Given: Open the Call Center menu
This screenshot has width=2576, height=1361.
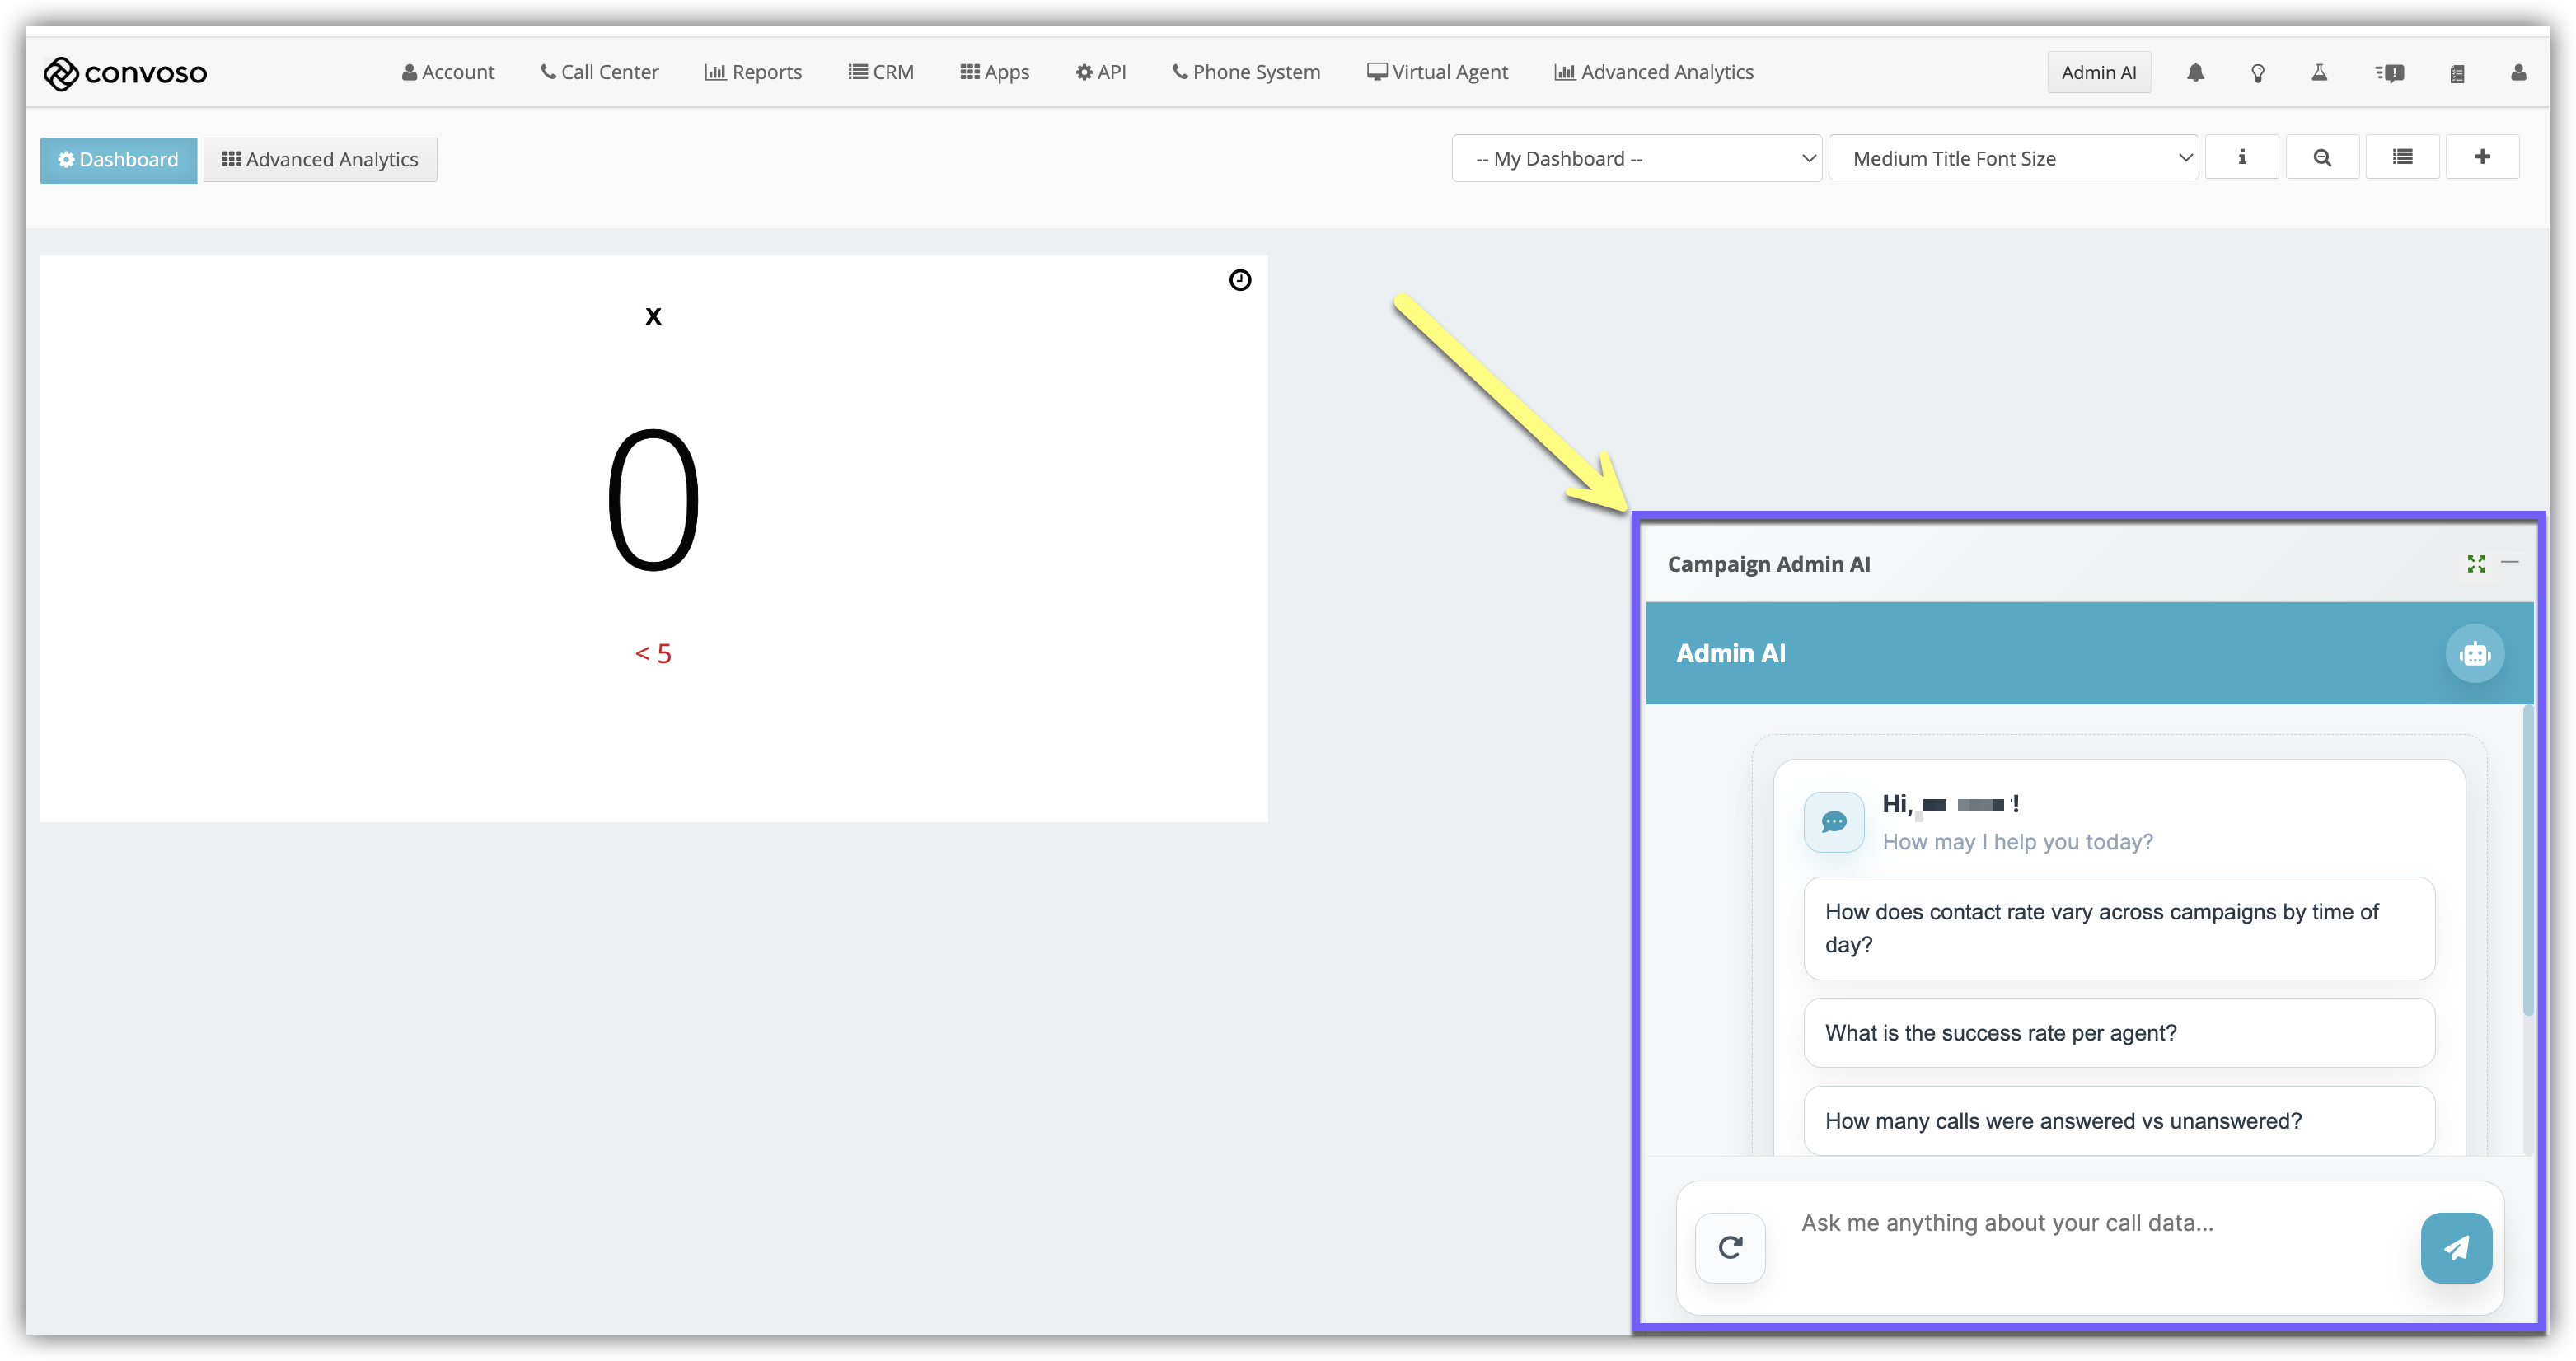Looking at the screenshot, I should (599, 73).
